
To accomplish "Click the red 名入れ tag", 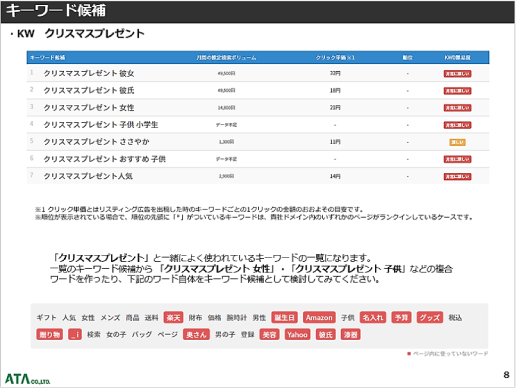I will [373, 318].
